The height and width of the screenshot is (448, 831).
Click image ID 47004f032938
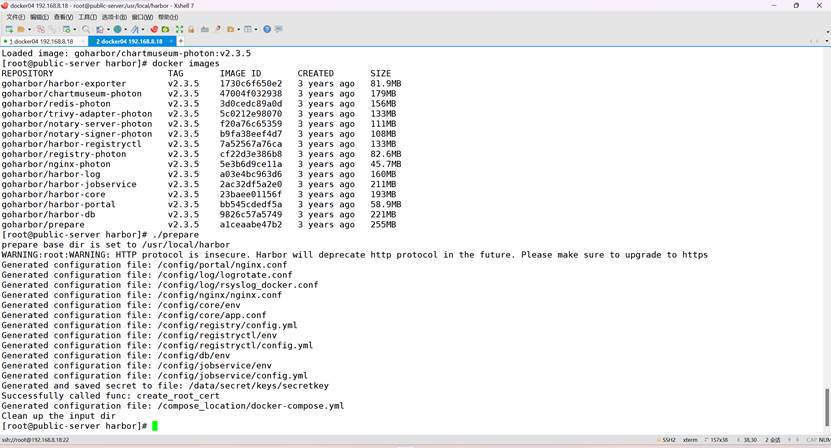(x=251, y=93)
